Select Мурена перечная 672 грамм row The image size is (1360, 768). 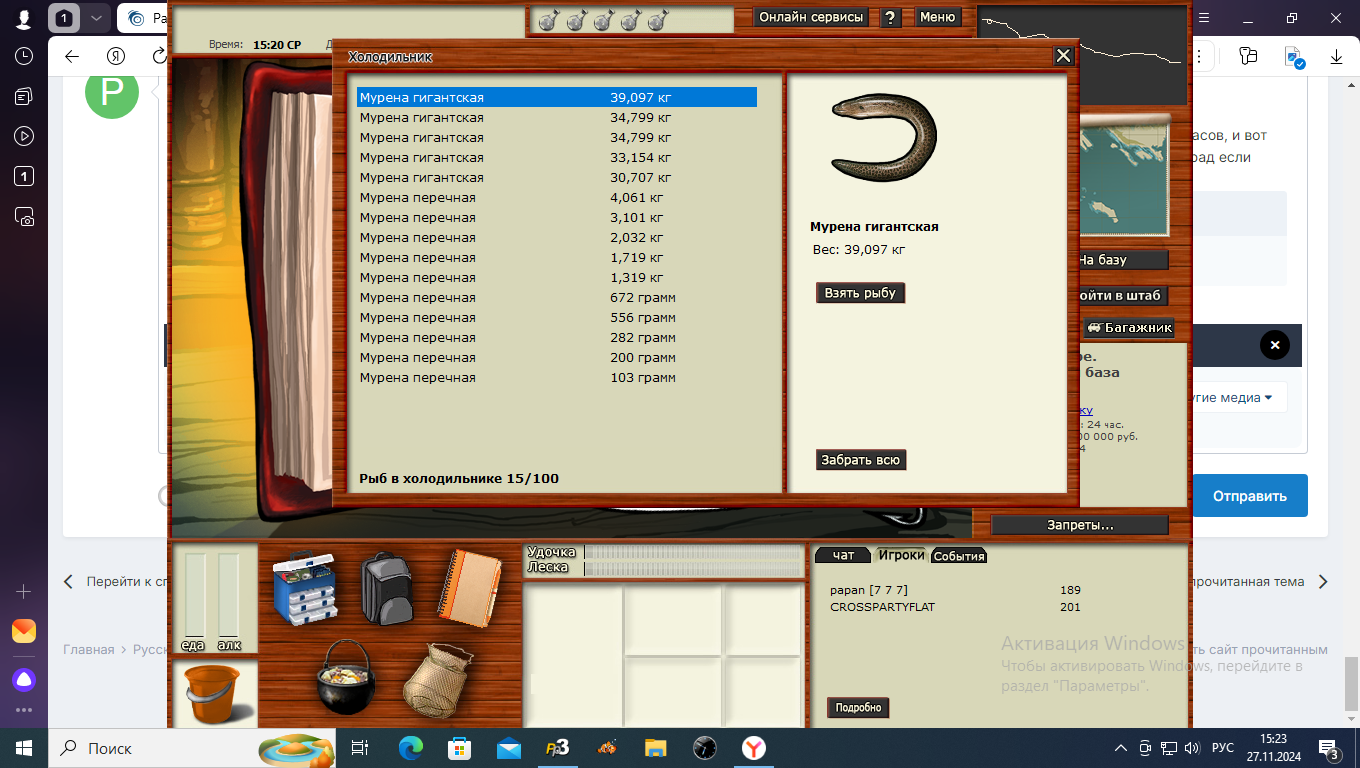(x=557, y=297)
